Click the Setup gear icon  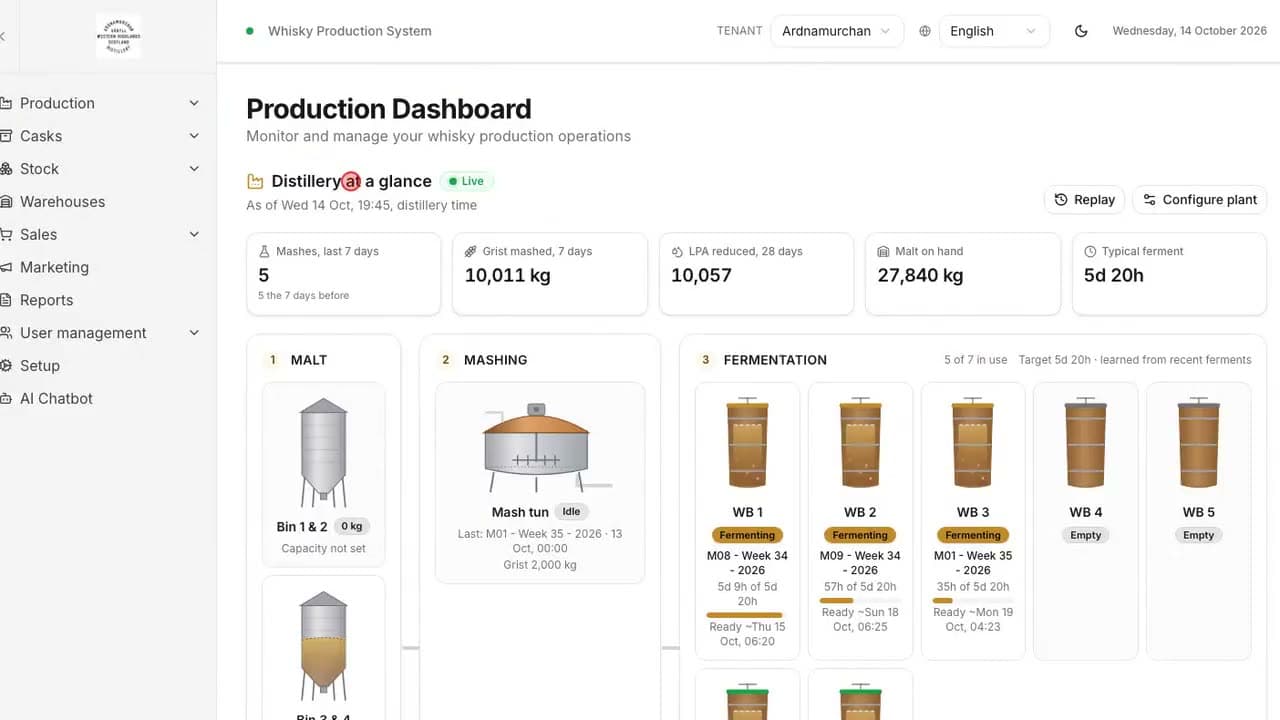pos(6,365)
